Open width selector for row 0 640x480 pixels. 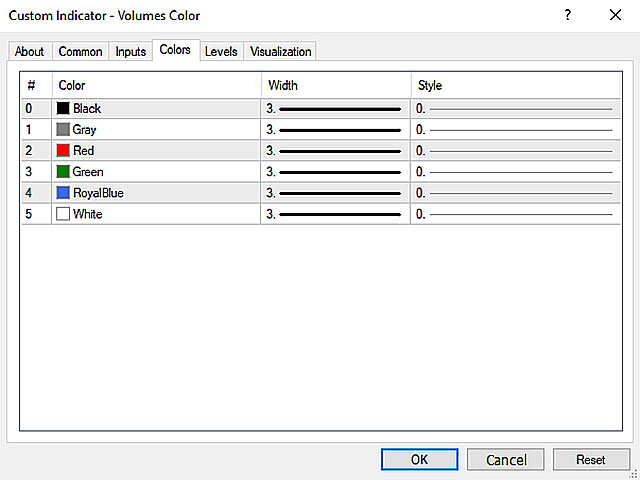pos(335,109)
